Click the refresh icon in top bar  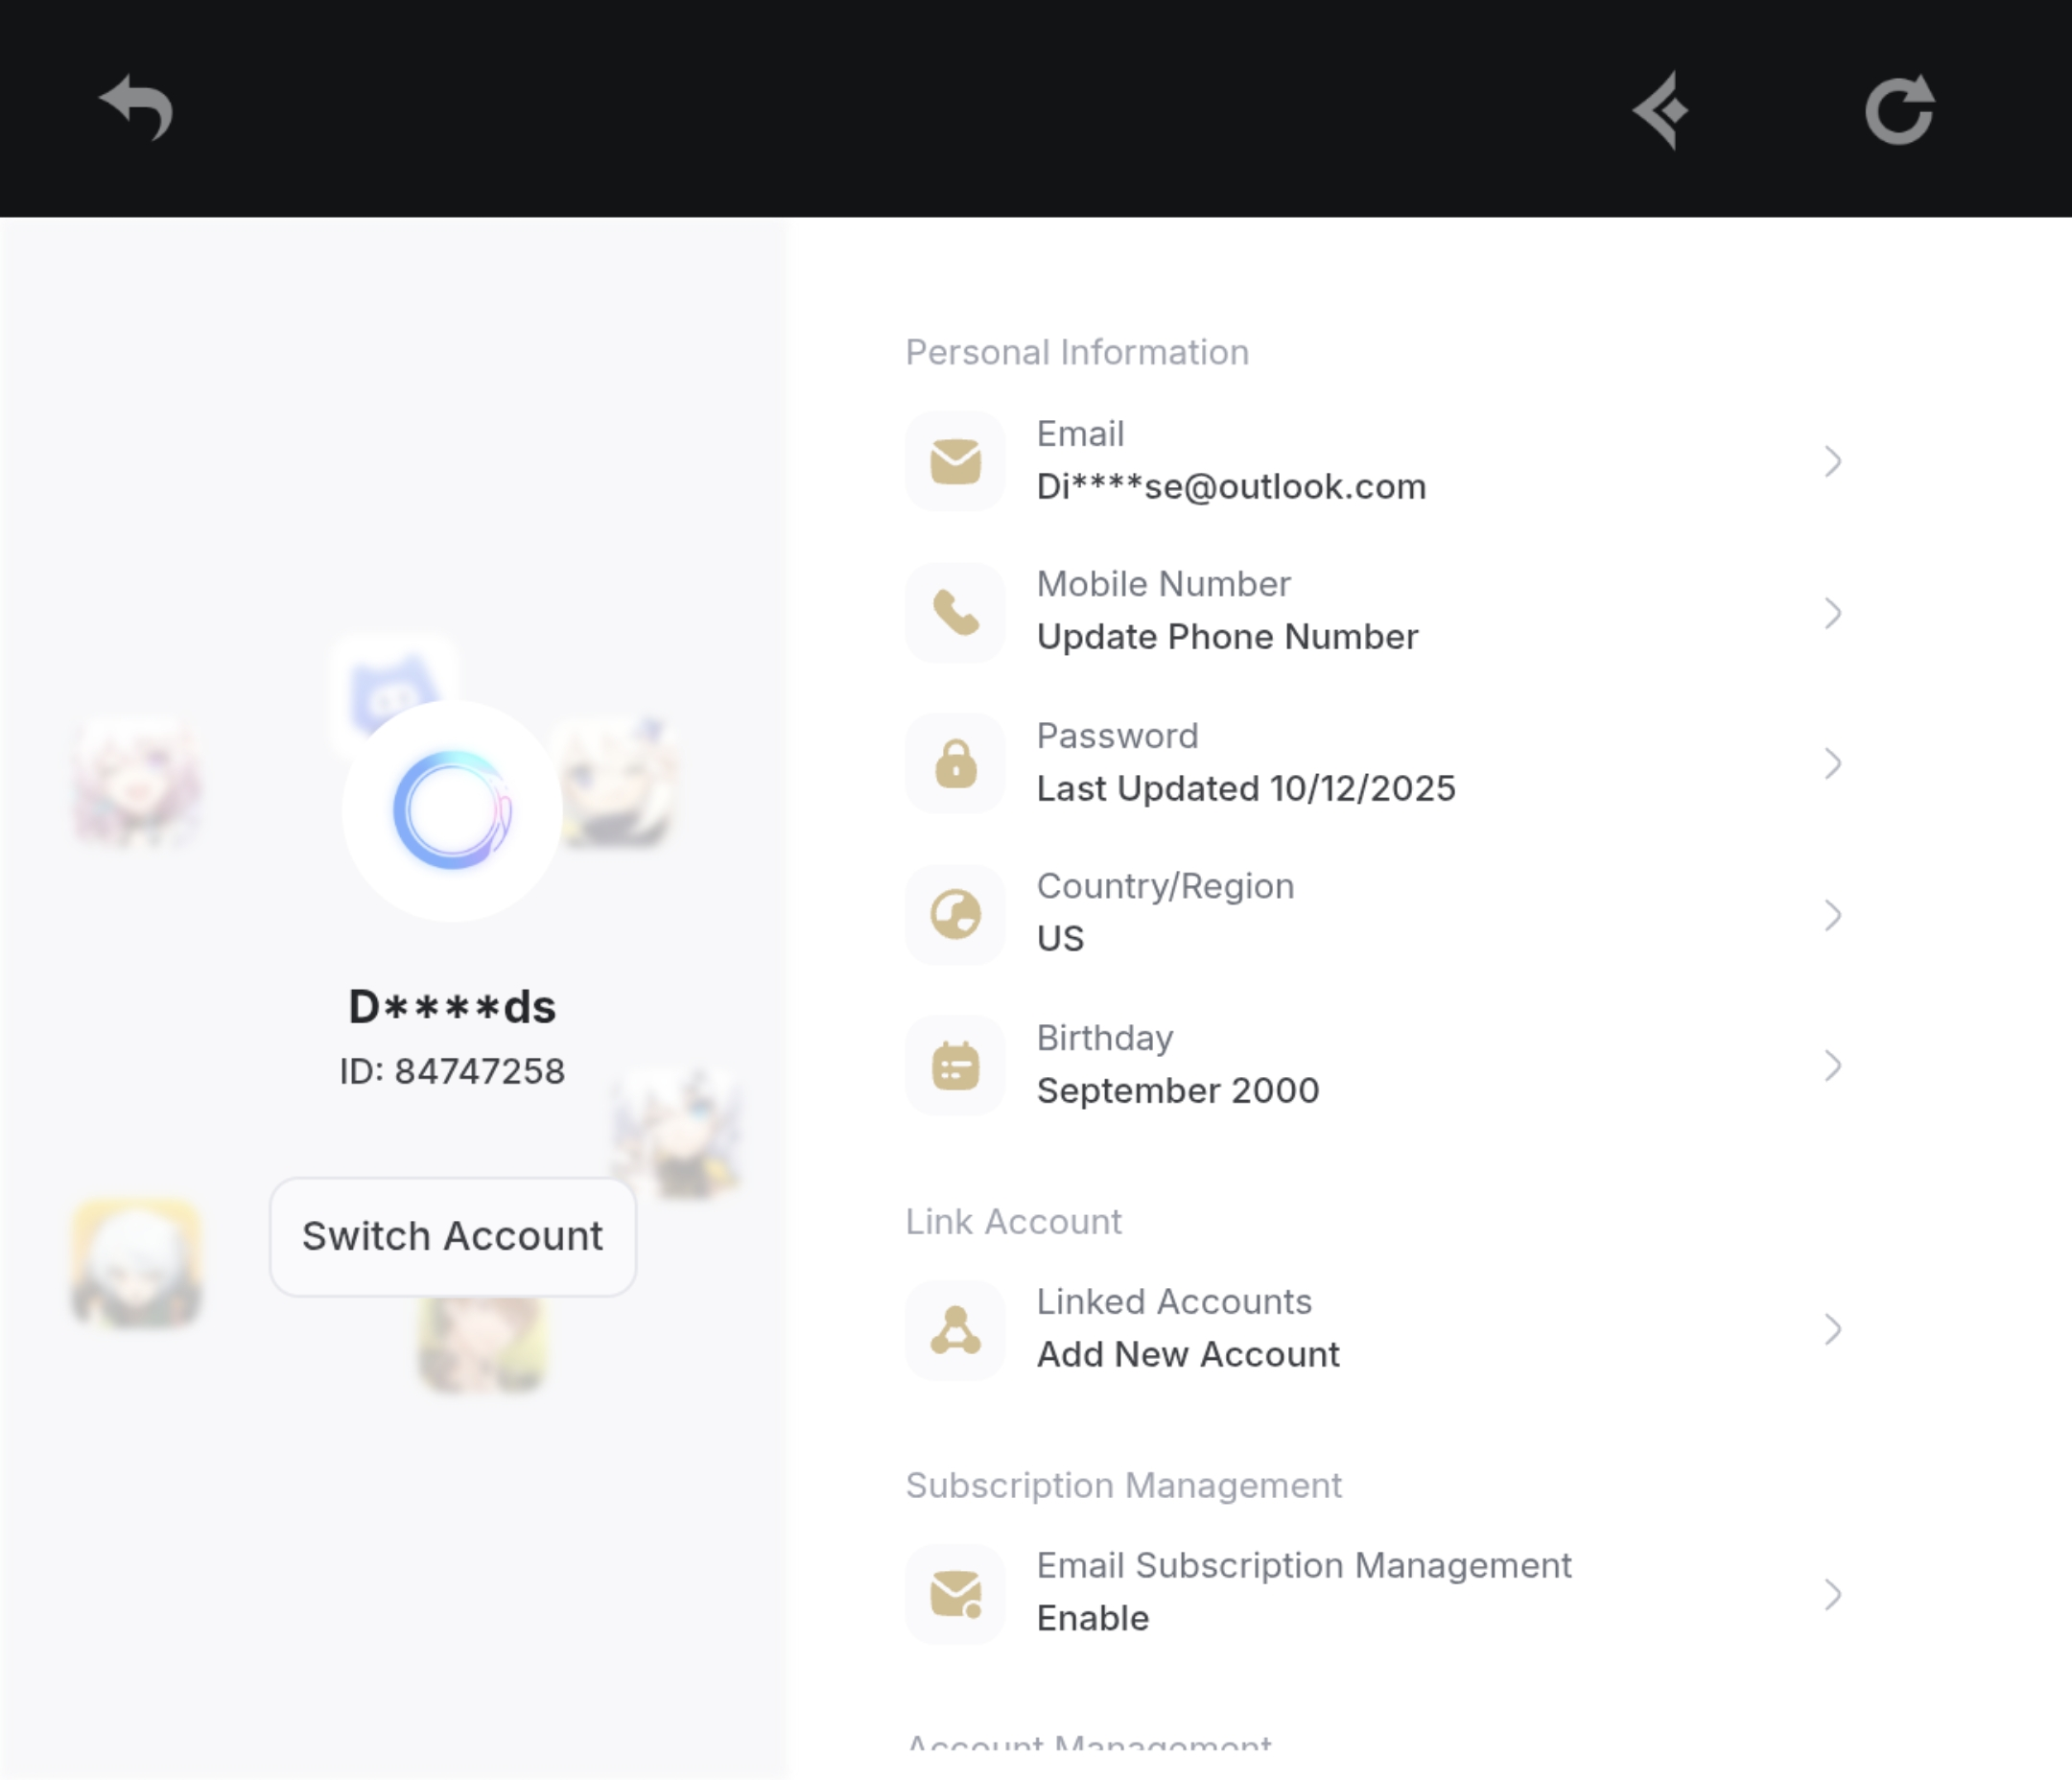coord(1899,110)
